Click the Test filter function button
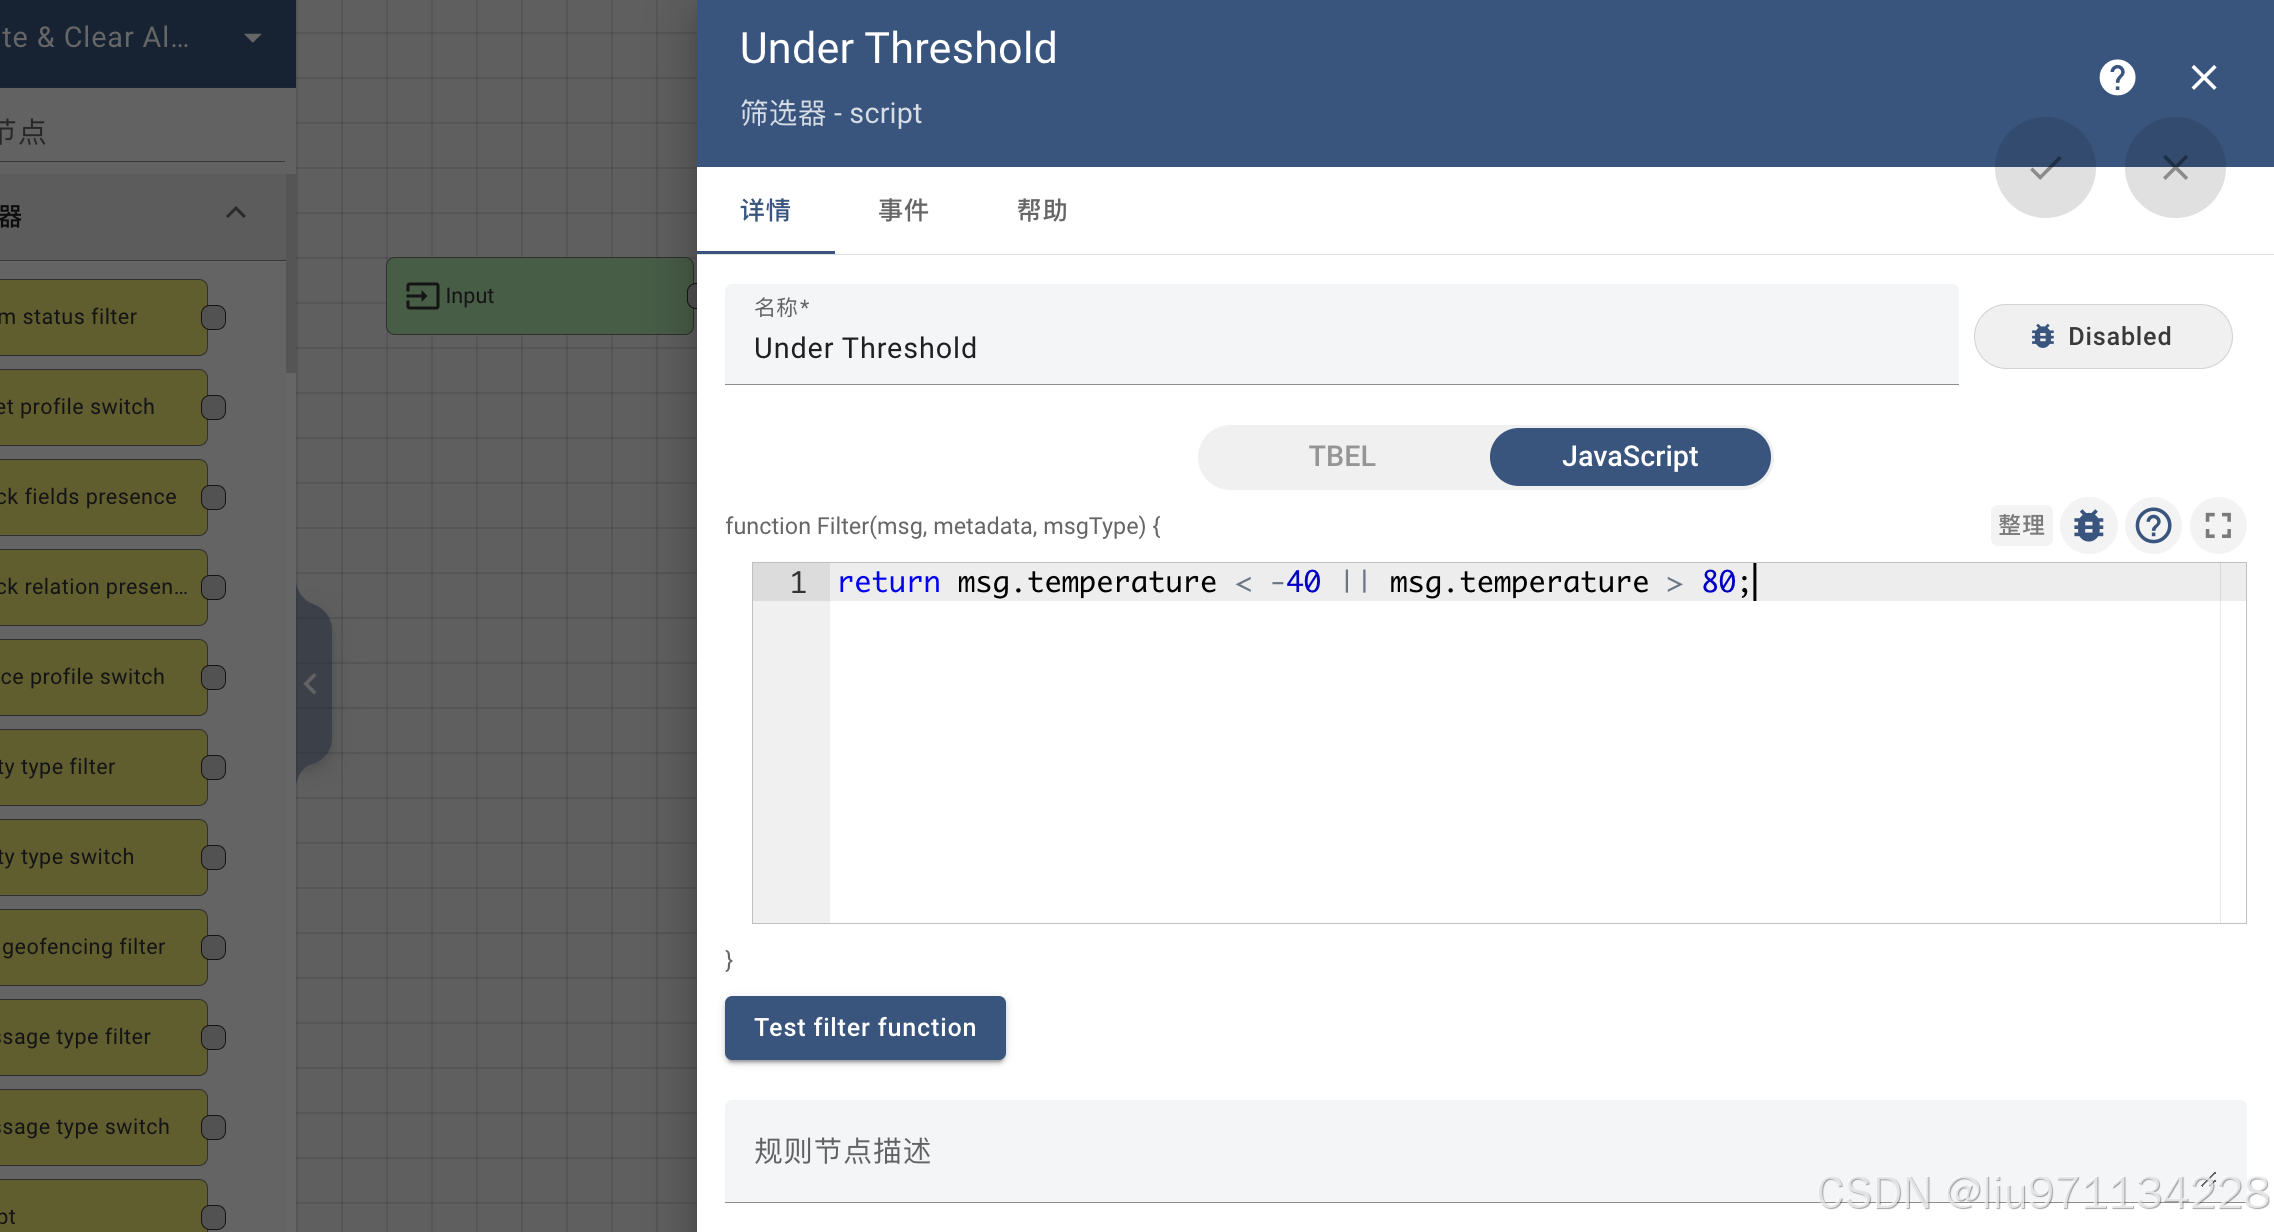This screenshot has width=2274, height=1232. click(x=865, y=1027)
